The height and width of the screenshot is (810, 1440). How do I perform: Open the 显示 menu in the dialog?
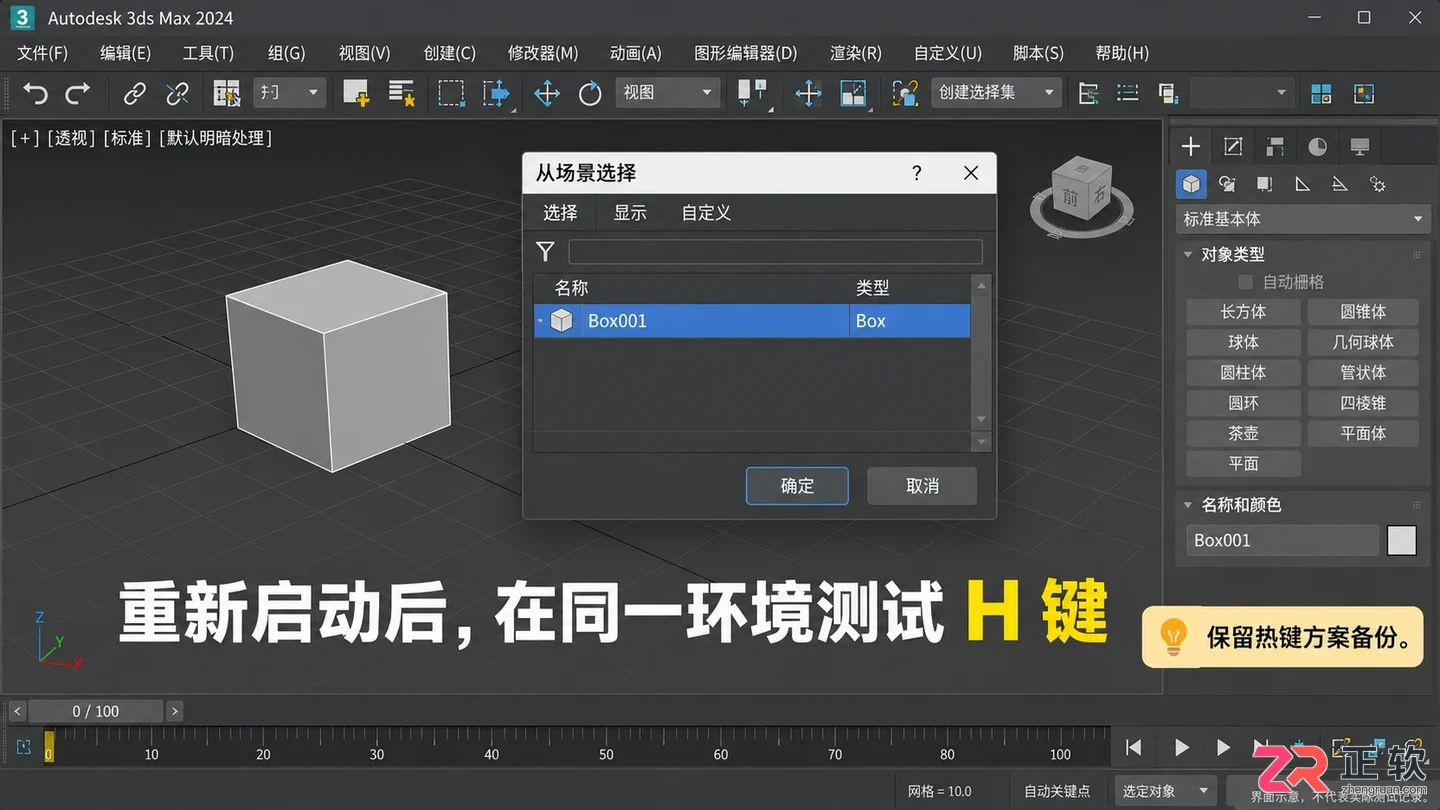coord(630,213)
